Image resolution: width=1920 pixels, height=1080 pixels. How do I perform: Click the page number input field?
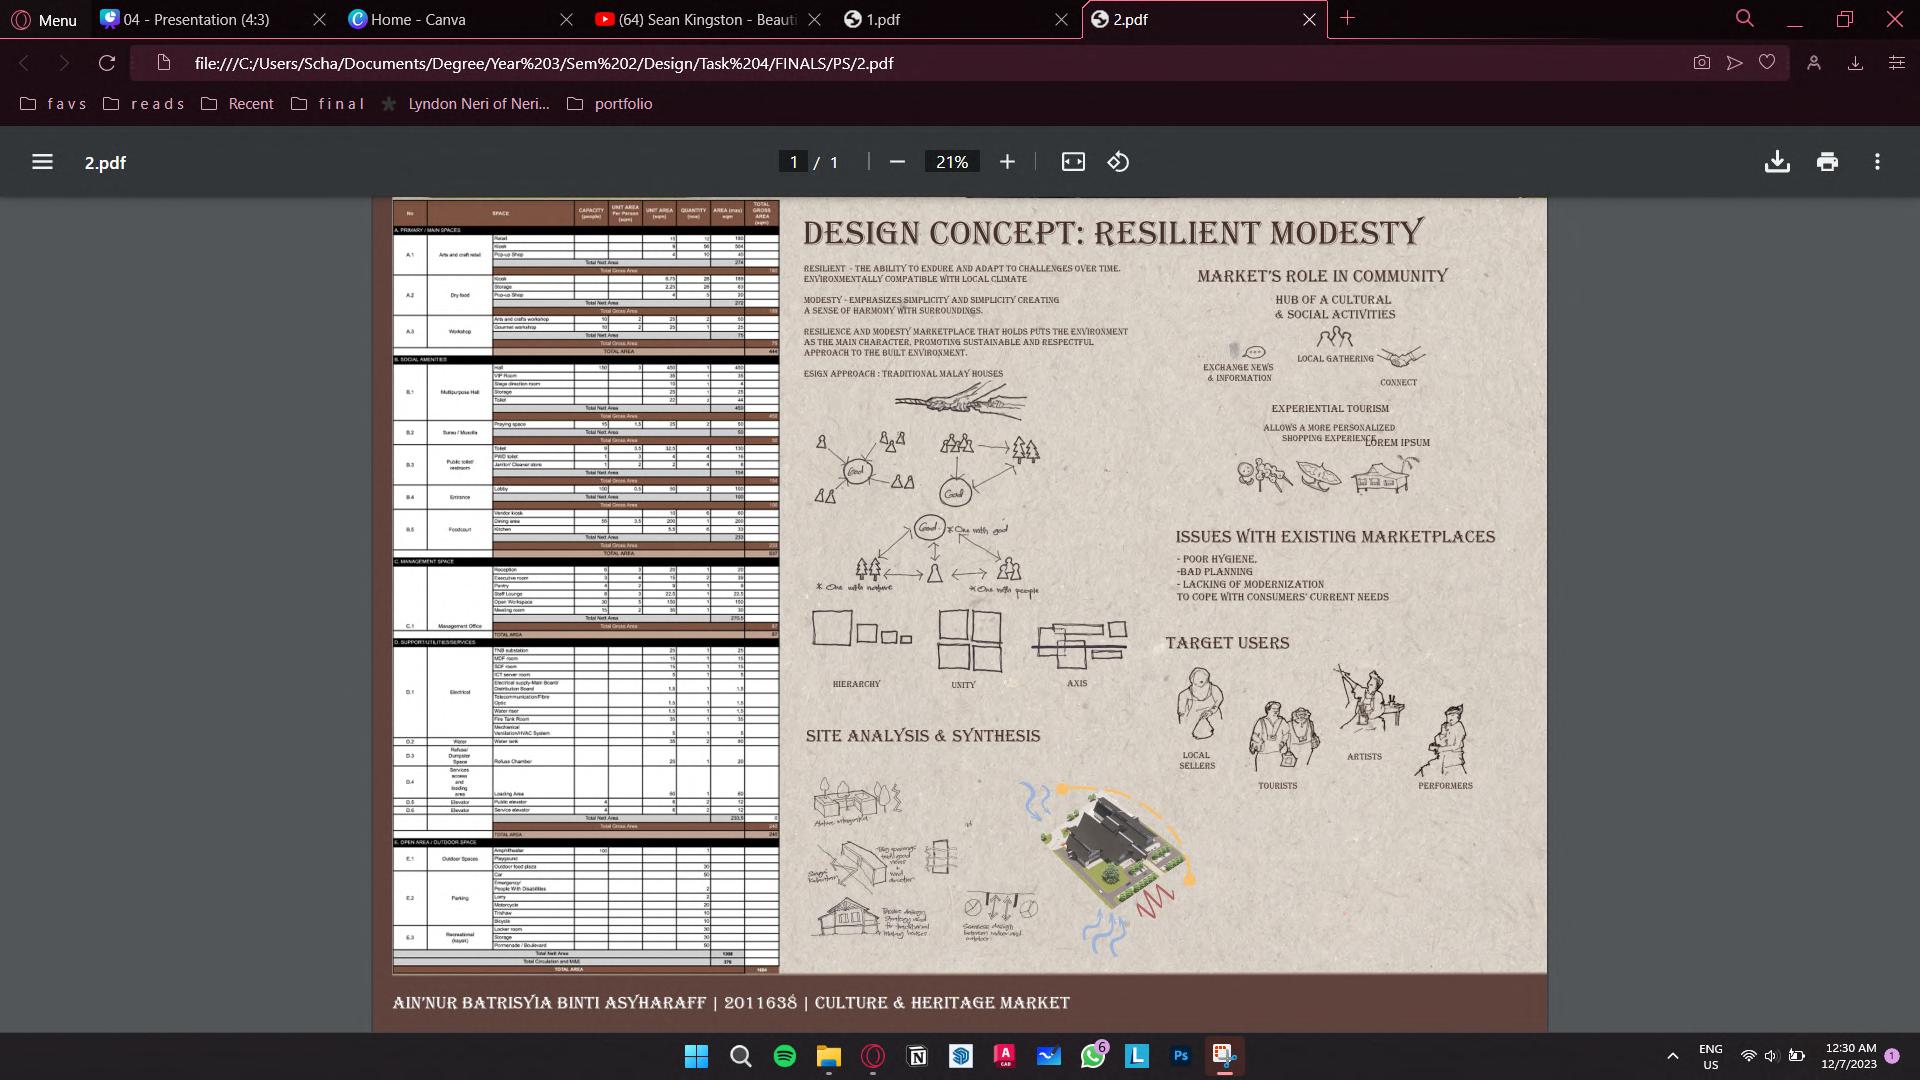pos(793,162)
